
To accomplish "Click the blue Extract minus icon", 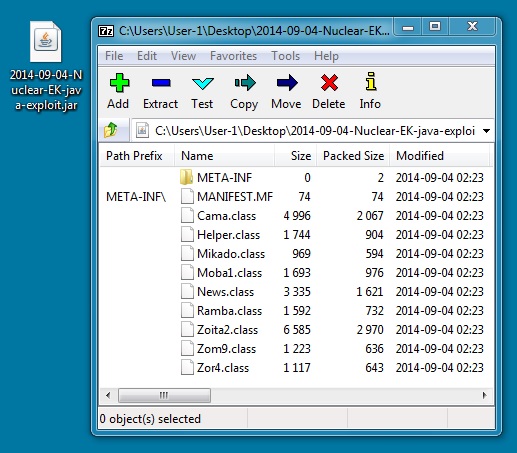I will [161, 82].
